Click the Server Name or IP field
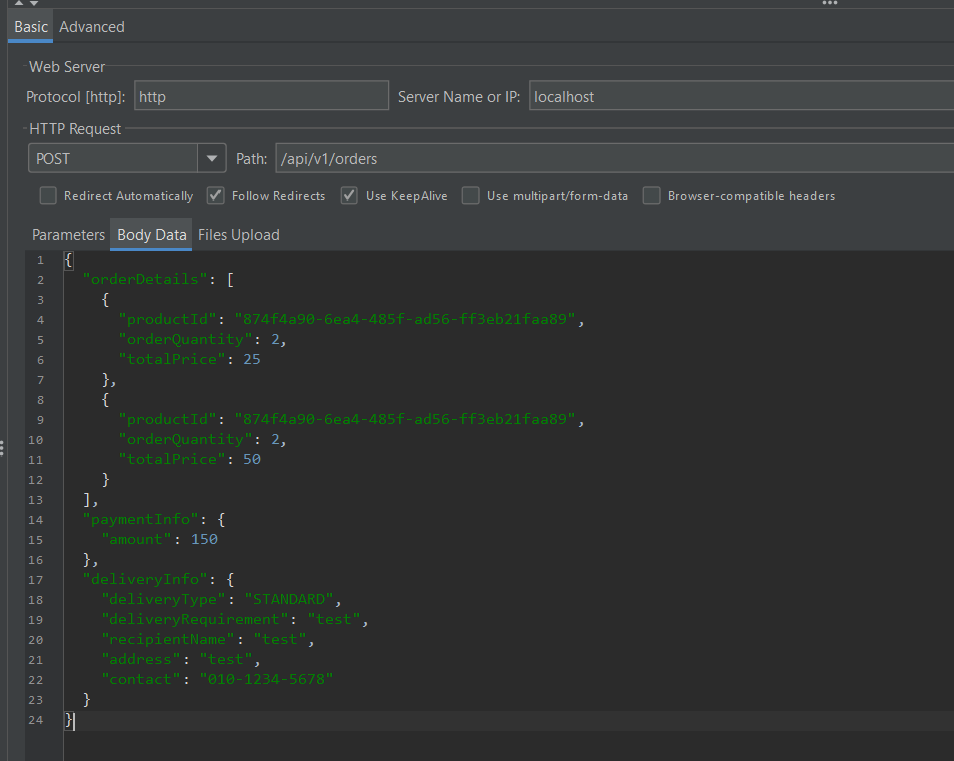 click(741, 96)
